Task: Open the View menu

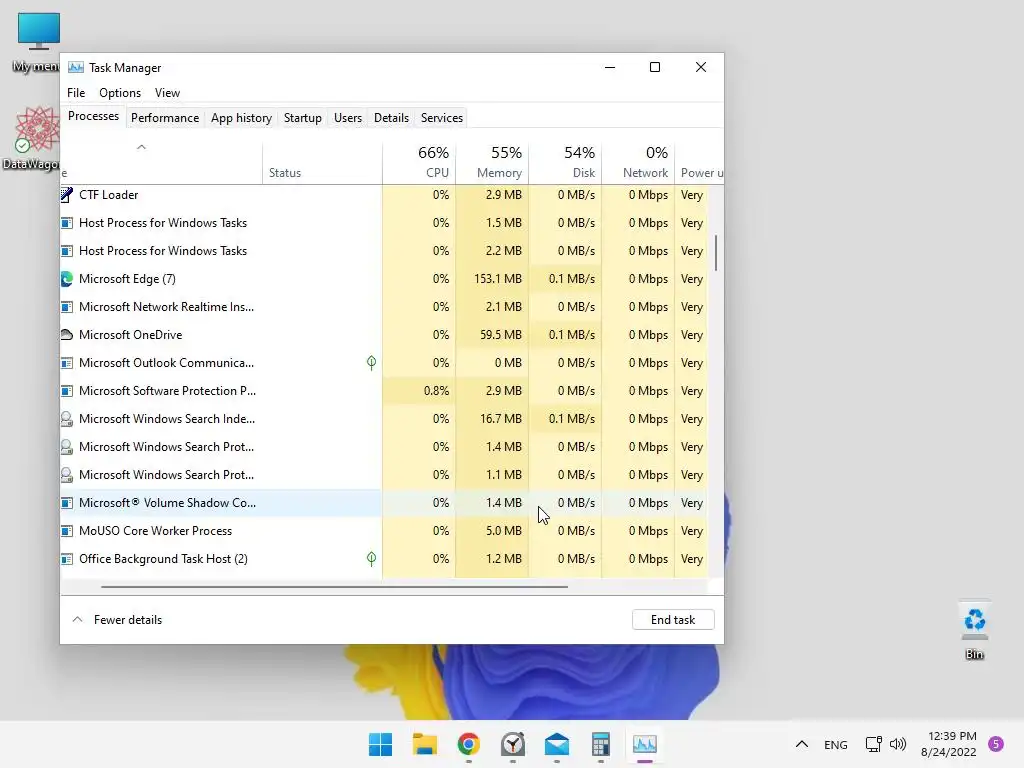Action: (167, 93)
